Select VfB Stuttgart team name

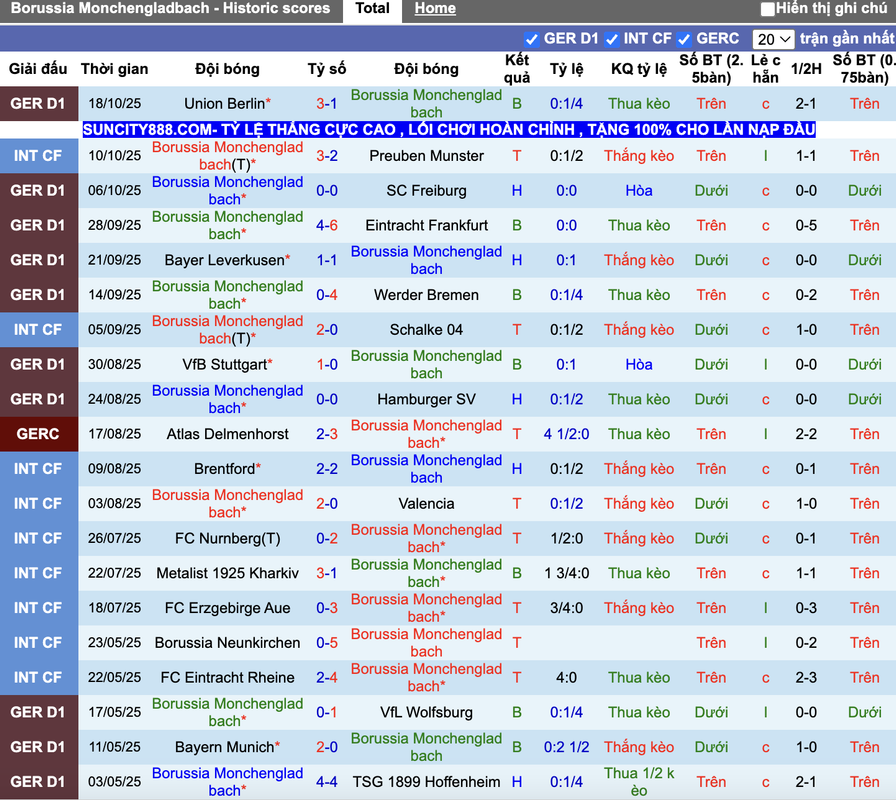227,365
